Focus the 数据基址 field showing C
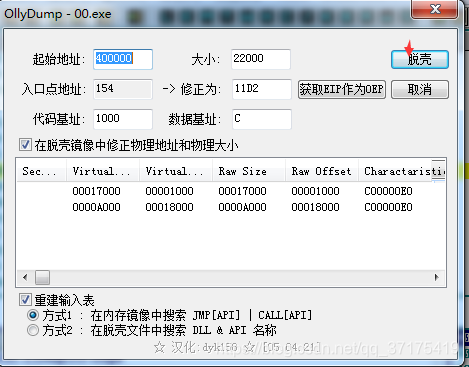 tap(262, 119)
